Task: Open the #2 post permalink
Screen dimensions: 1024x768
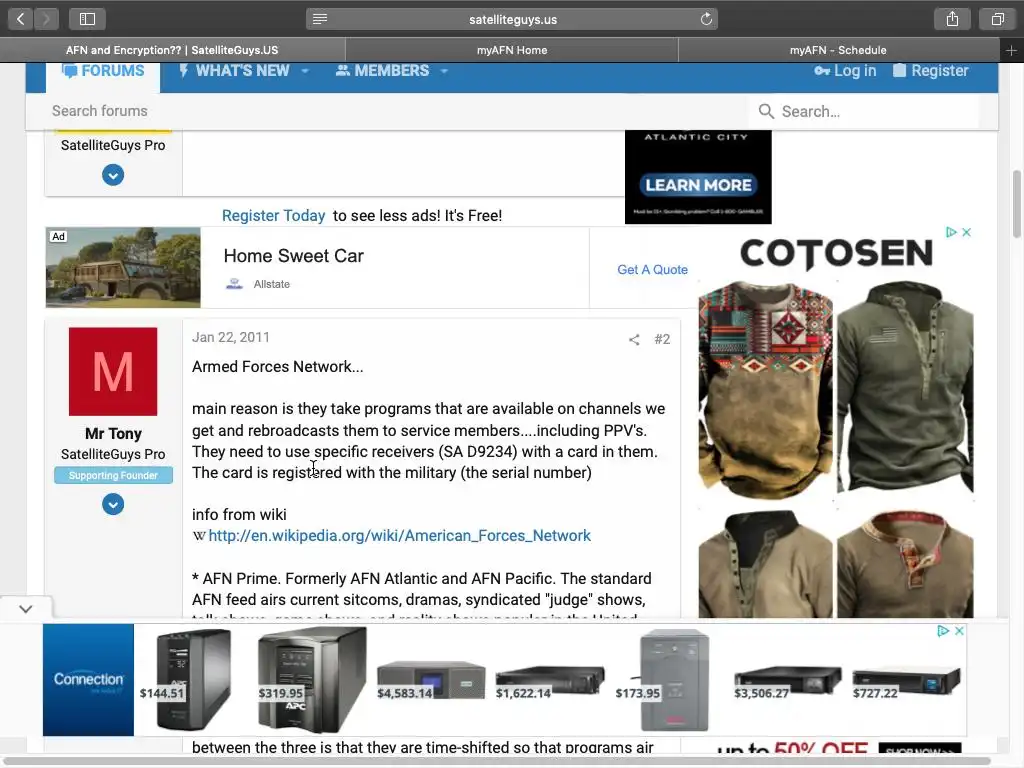Action: point(662,340)
